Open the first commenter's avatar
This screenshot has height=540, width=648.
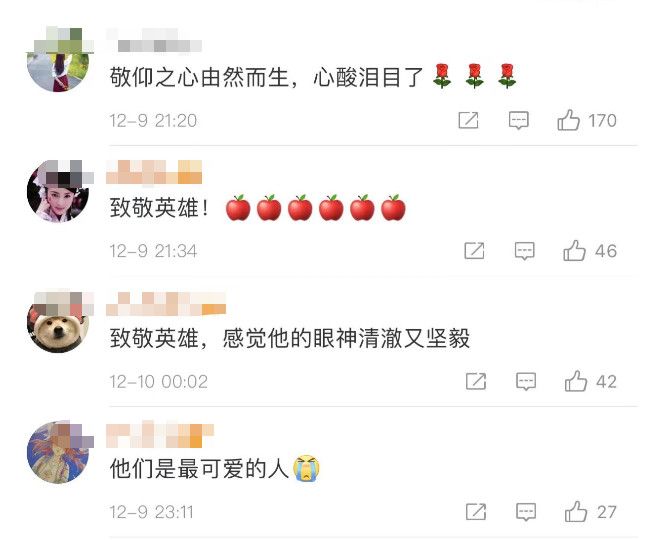pyautogui.click(x=58, y=60)
